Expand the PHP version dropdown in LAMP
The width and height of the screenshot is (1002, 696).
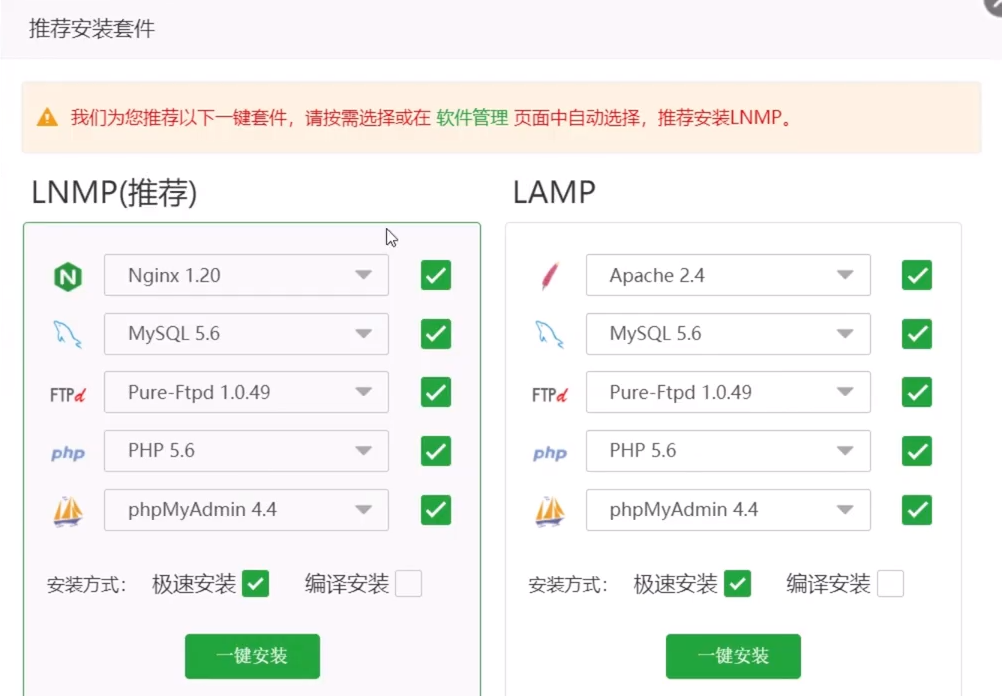[x=847, y=451]
